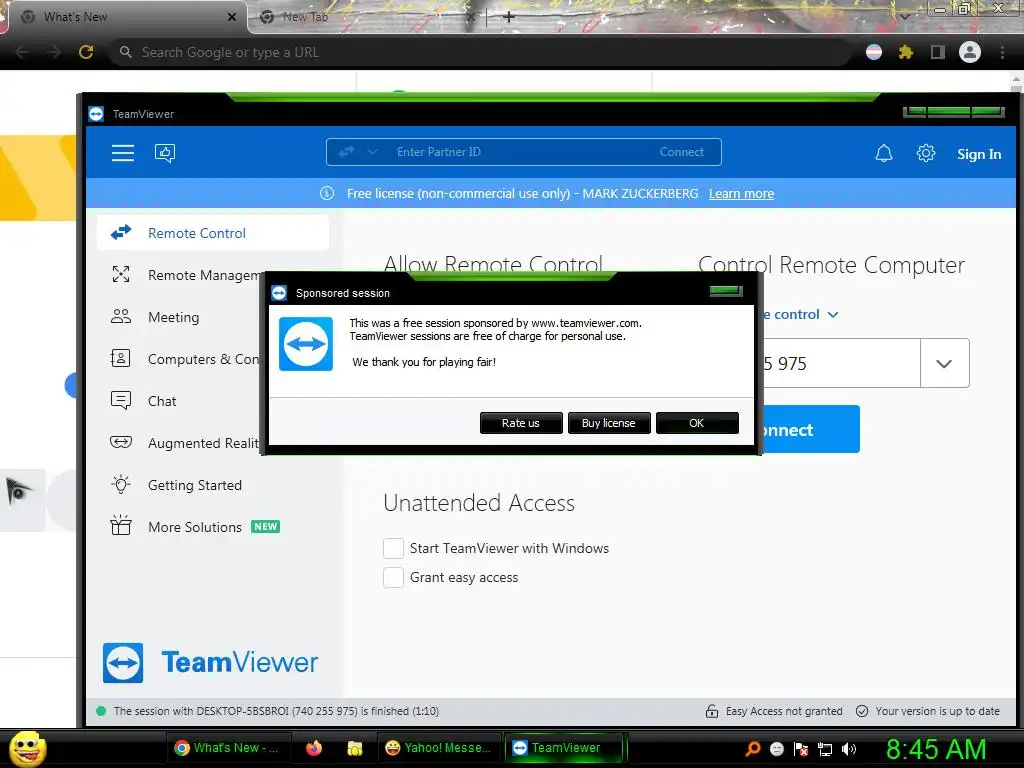
Task: Open Yahoo! Messenger taskbar item
Action: 439,748
